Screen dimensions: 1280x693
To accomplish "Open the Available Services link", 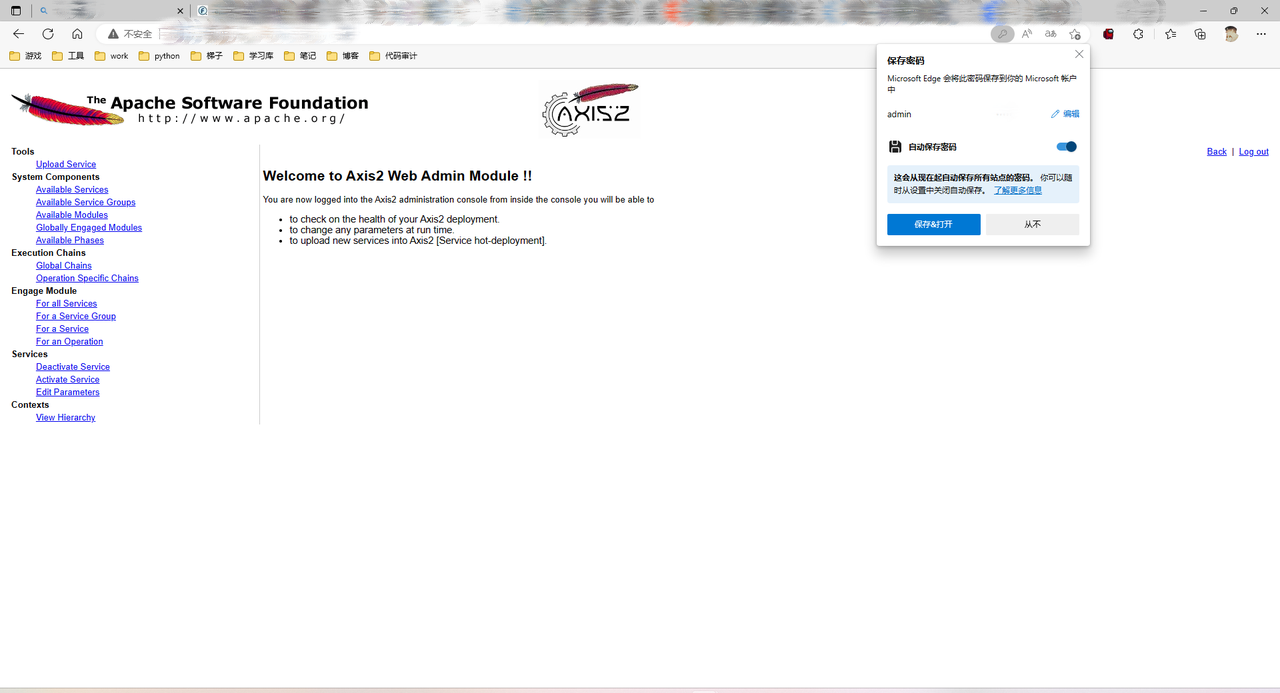I will click(72, 190).
